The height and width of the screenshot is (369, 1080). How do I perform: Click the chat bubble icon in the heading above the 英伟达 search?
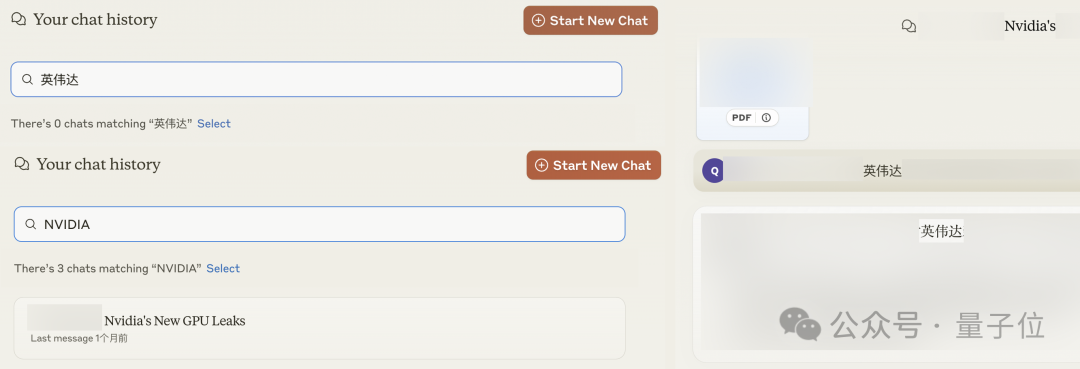click(x=19, y=20)
